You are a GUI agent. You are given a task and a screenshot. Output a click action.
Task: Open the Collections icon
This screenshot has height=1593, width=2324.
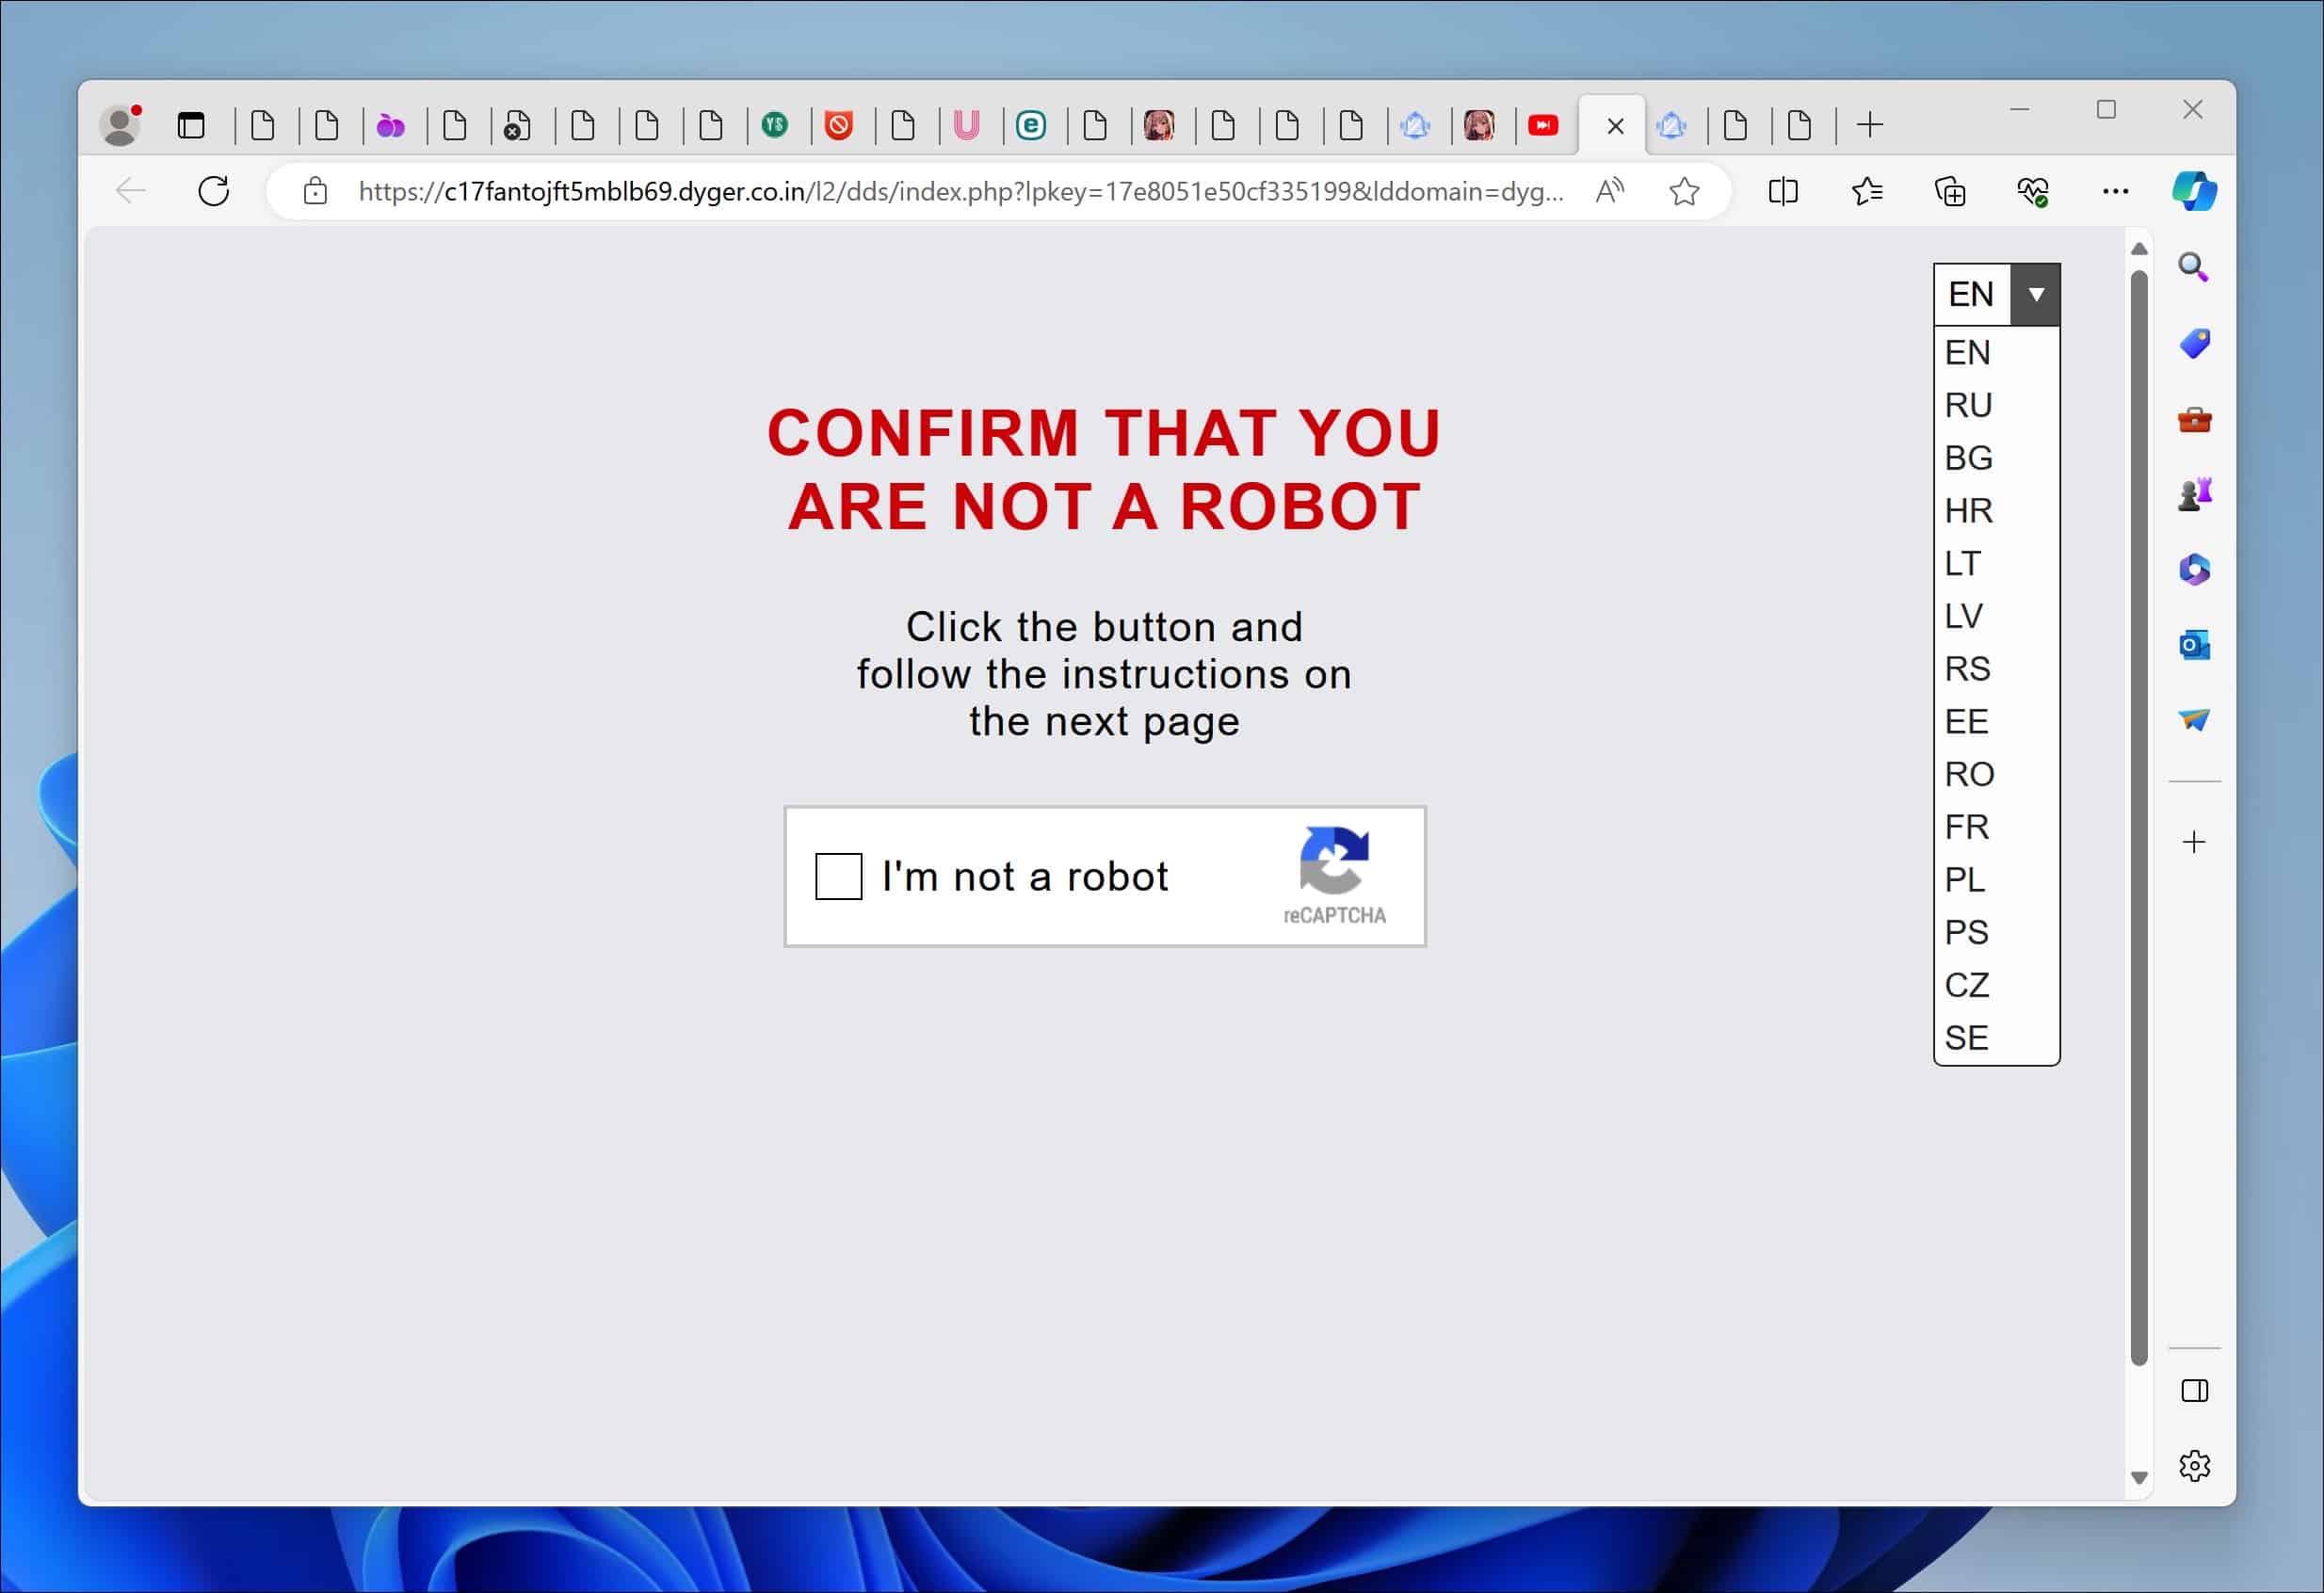tap(1949, 191)
